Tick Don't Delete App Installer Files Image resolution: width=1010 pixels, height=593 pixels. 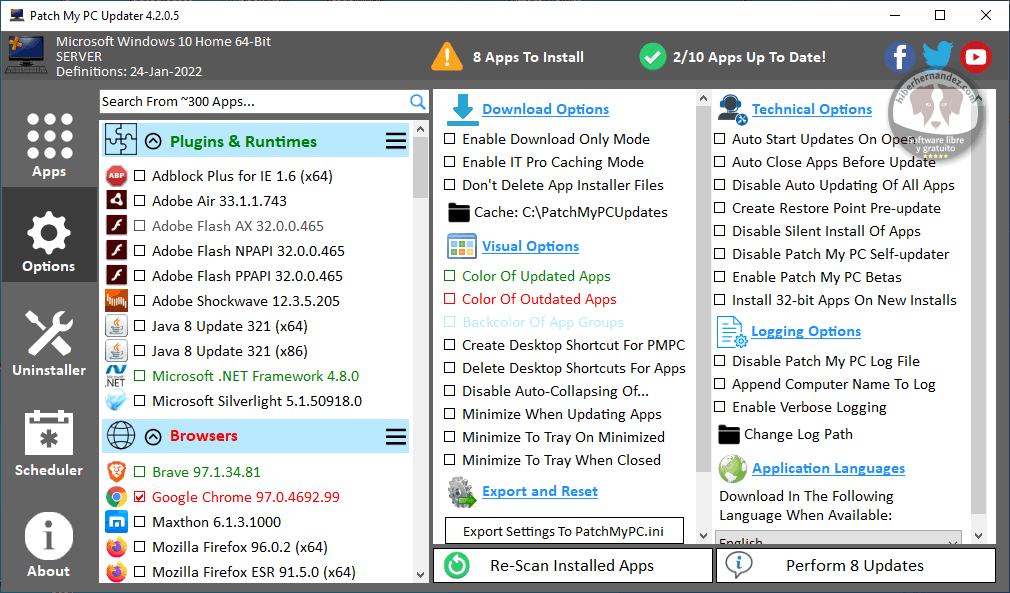[450, 185]
